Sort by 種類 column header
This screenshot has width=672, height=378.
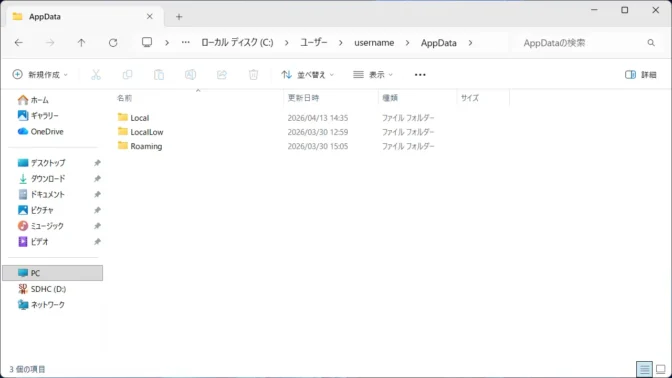click(417, 98)
